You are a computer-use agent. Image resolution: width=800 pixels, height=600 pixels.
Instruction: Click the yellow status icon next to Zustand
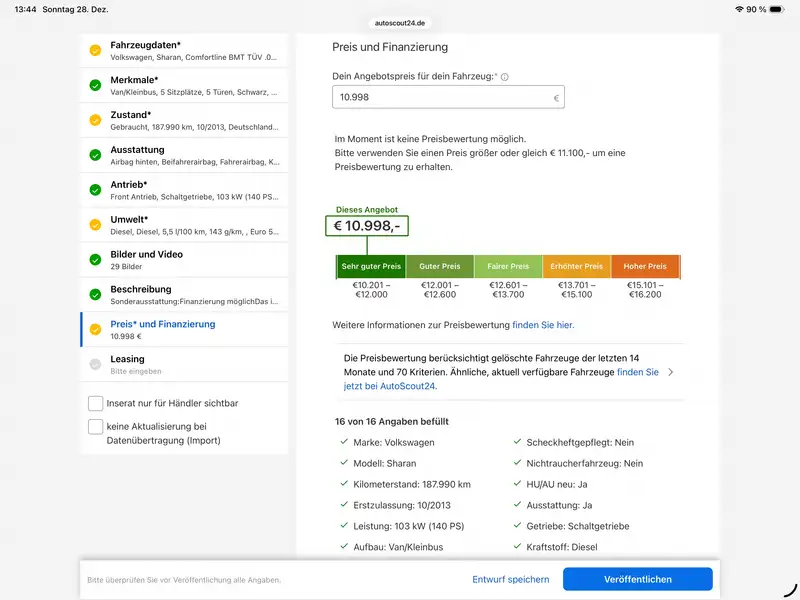95,120
